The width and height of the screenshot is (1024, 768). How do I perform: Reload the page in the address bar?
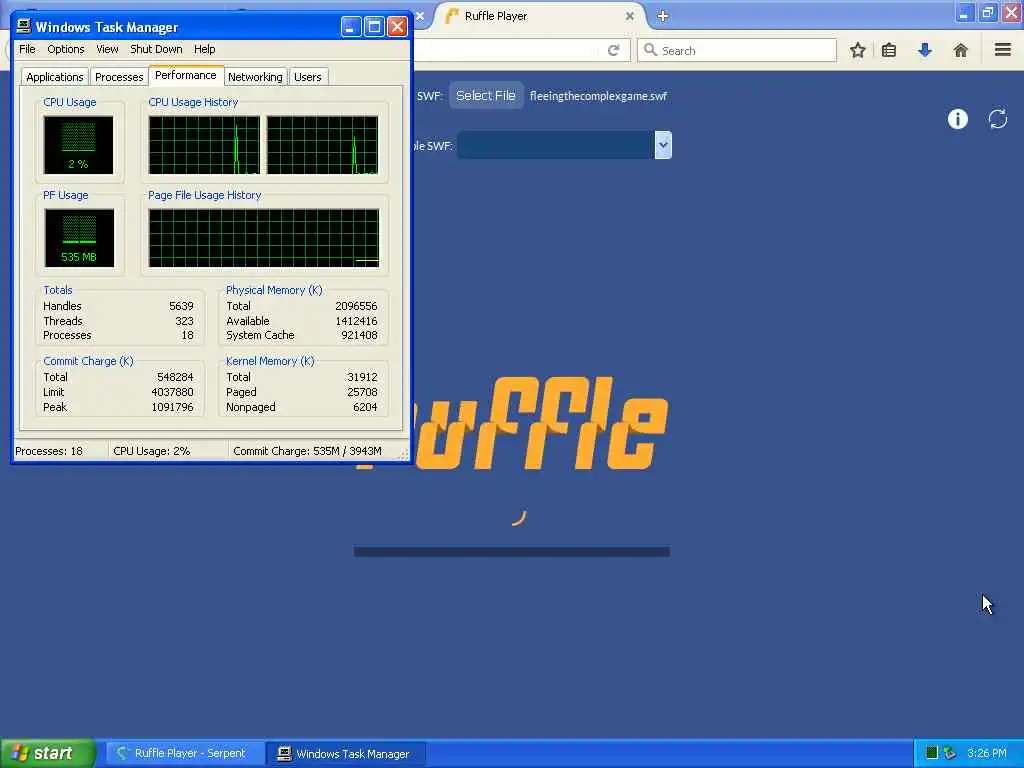click(613, 50)
